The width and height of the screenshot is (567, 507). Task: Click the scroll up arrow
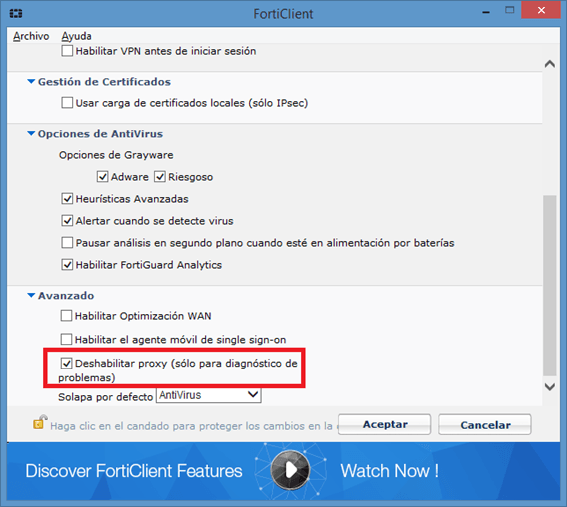[x=550, y=64]
